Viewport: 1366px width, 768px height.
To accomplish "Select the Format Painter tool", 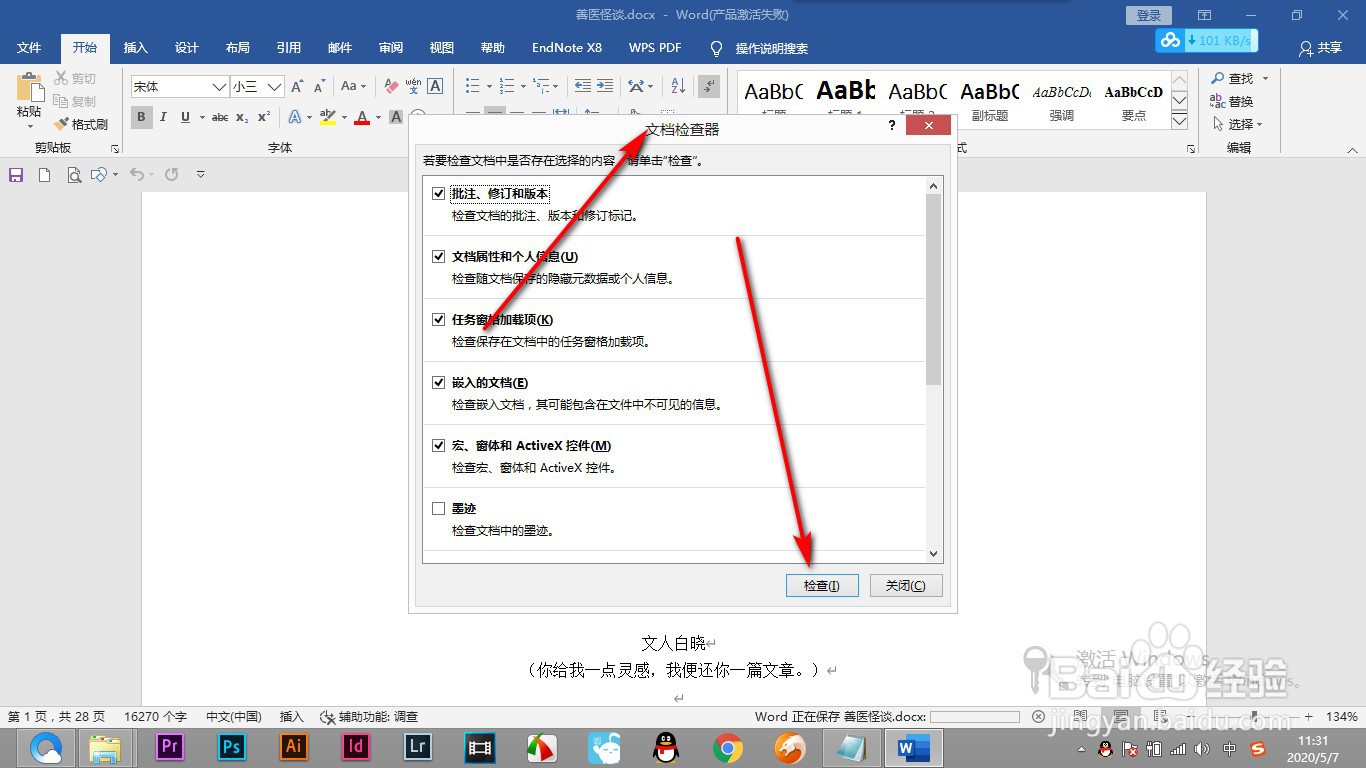I will click(80, 124).
